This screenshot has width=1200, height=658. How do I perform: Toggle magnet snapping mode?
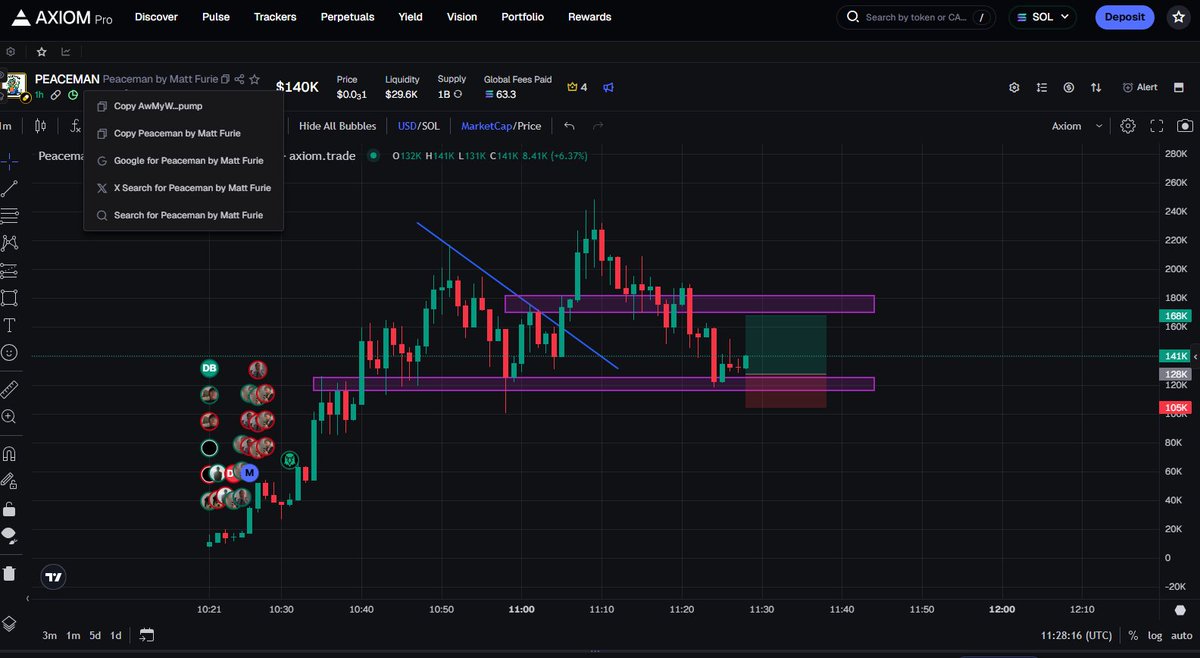pyautogui.click(x=9, y=453)
